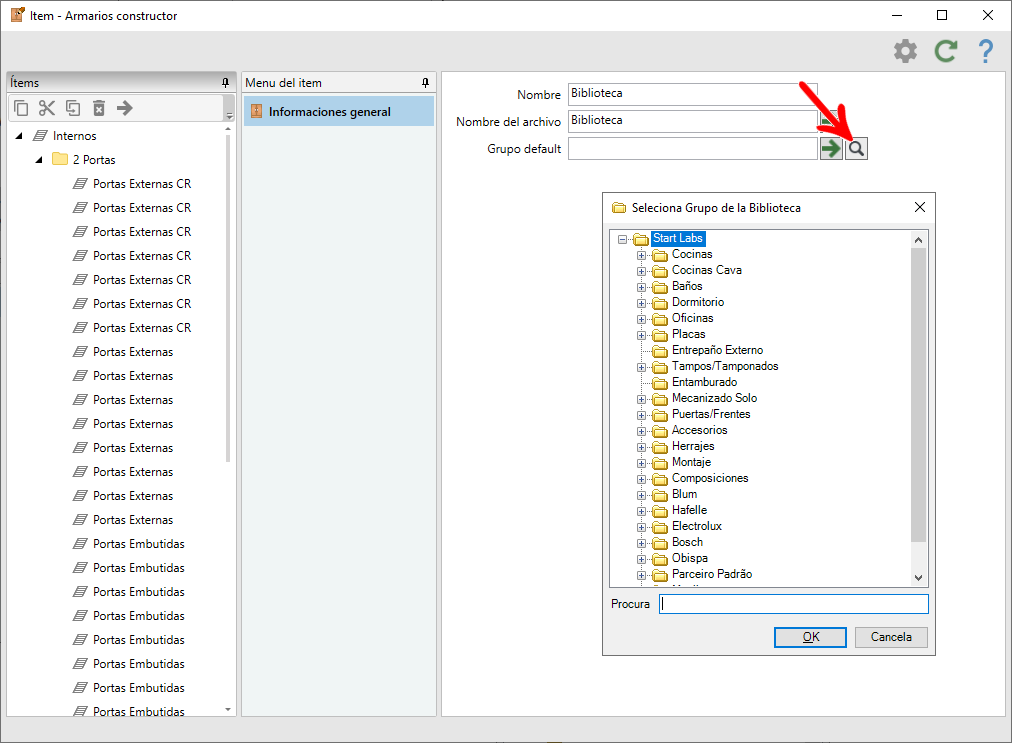Select the 2 Portas folder item
The width and height of the screenshot is (1020, 755).
(x=94, y=160)
